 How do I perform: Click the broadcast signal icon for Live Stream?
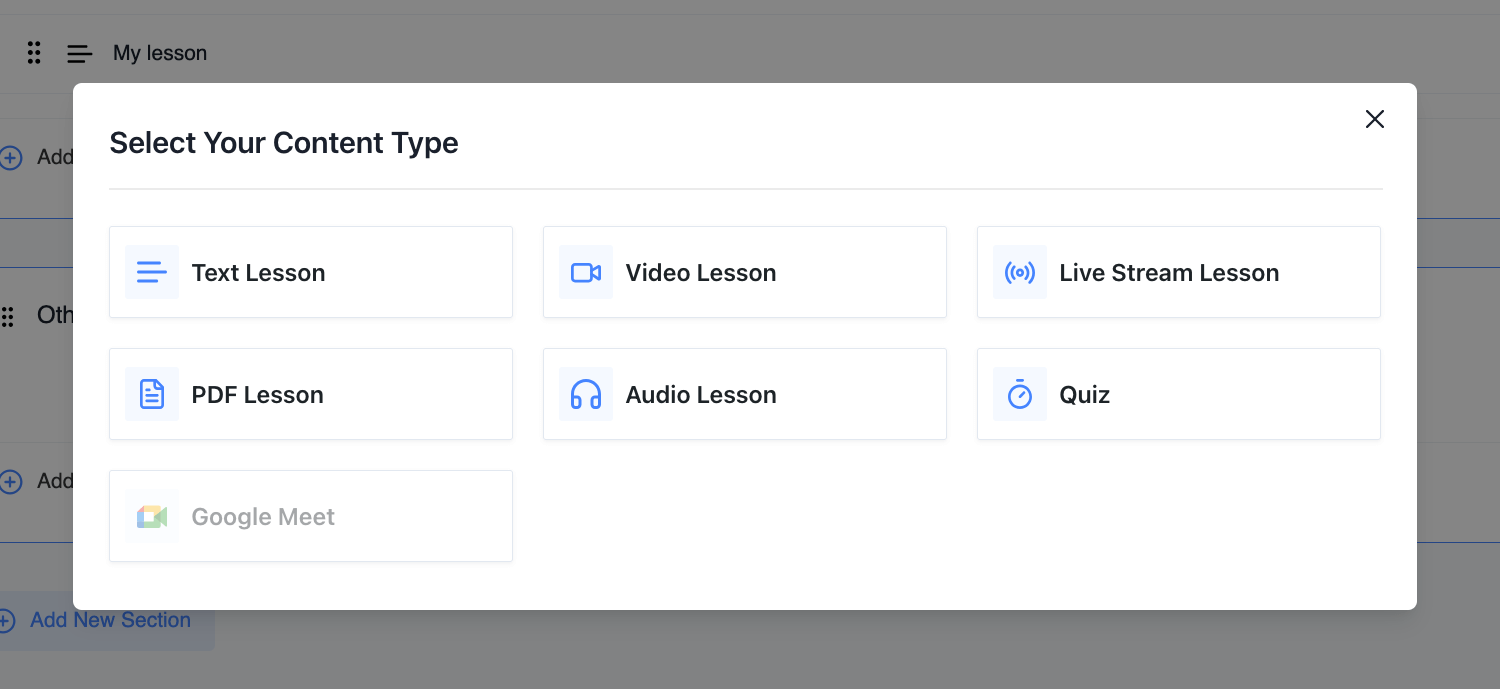tap(1020, 272)
